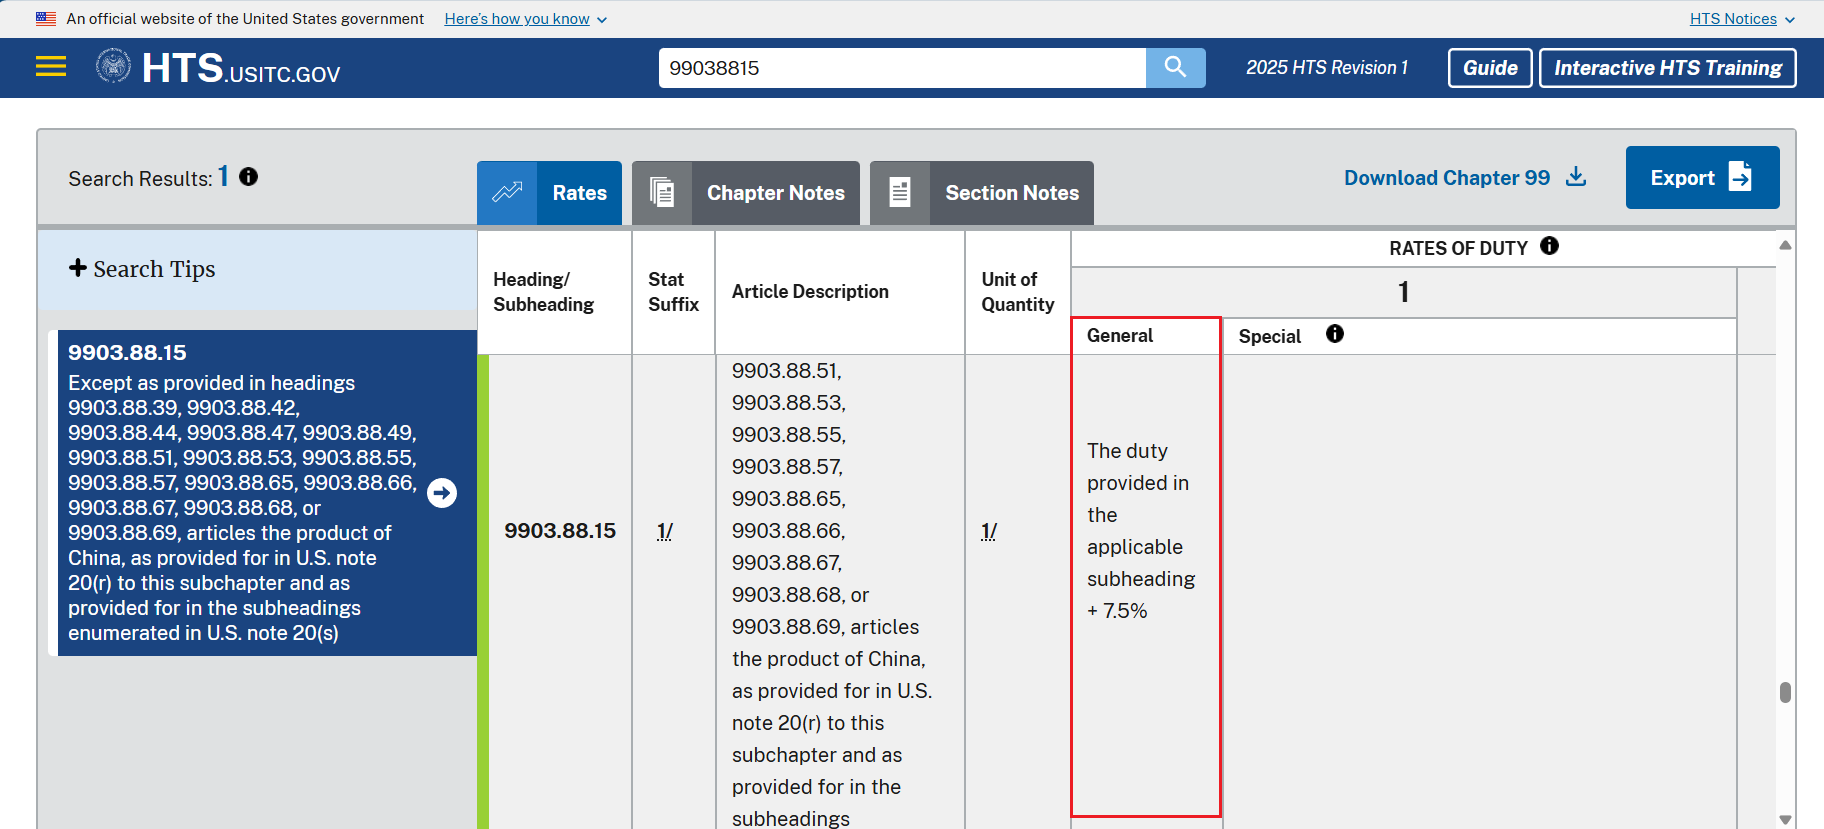Click the arrow icon on 9903.88.15 result
1824x829 pixels.
click(442, 493)
